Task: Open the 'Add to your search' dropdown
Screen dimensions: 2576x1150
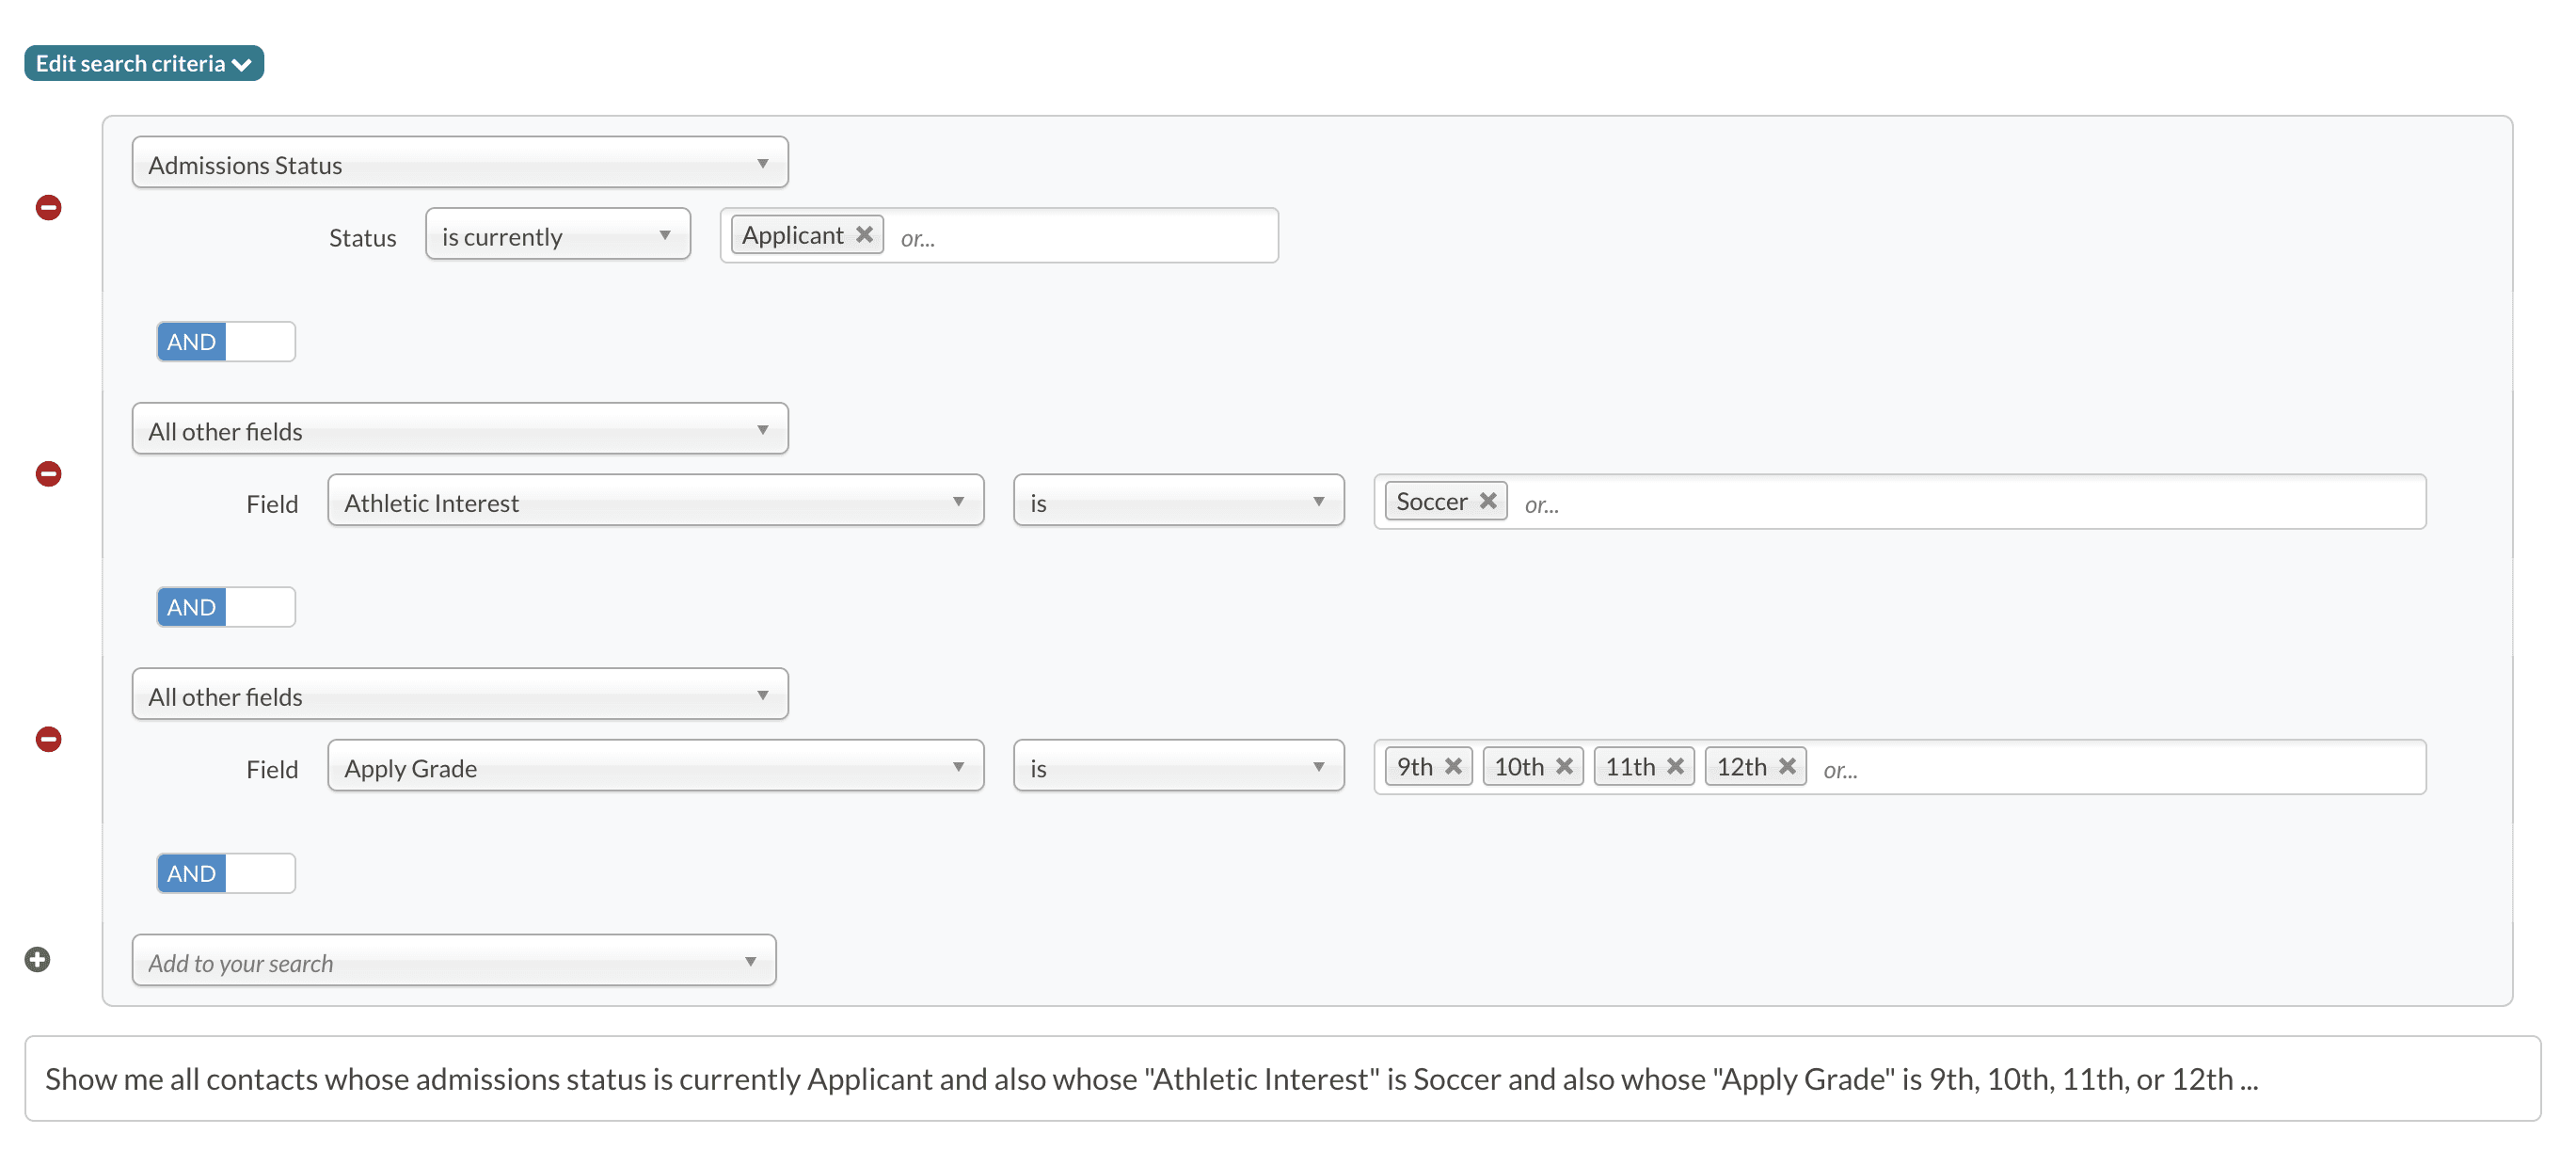Action: pos(453,961)
